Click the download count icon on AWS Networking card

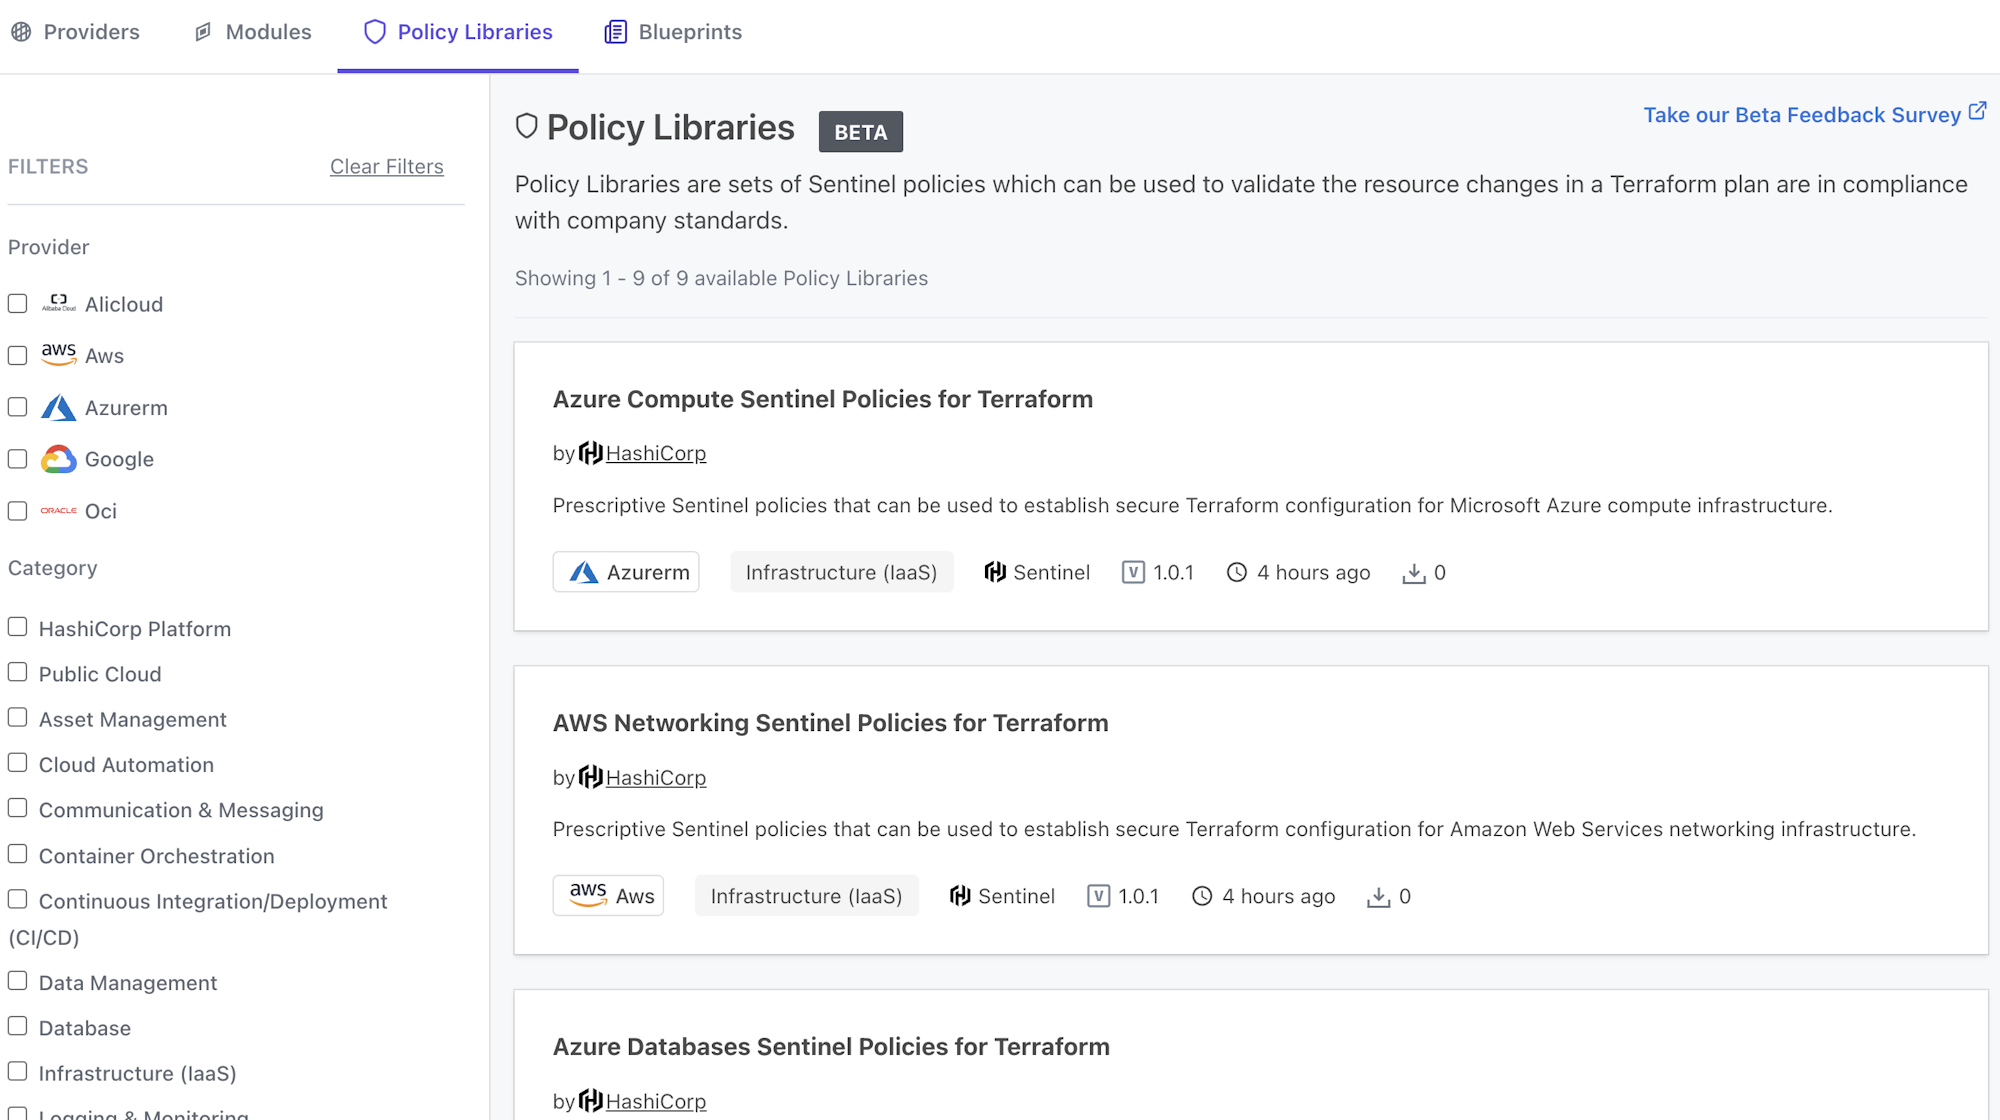tap(1380, 896)
